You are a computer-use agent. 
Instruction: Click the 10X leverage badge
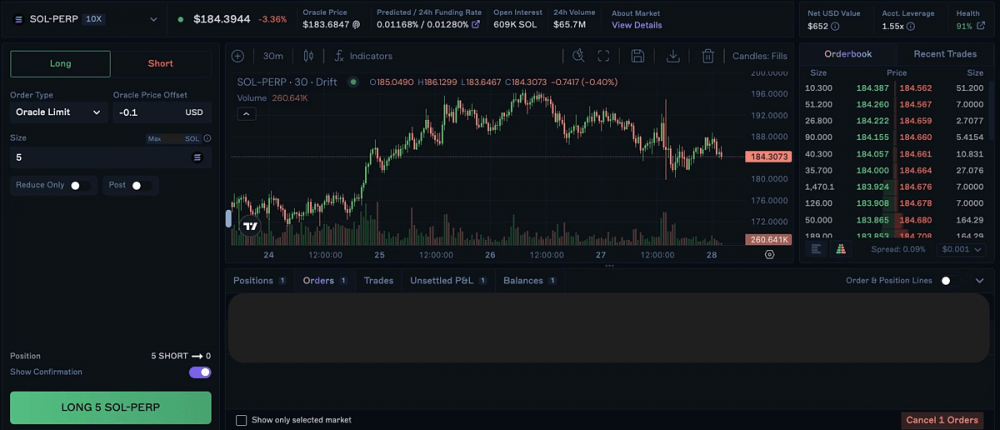(94, 19)
